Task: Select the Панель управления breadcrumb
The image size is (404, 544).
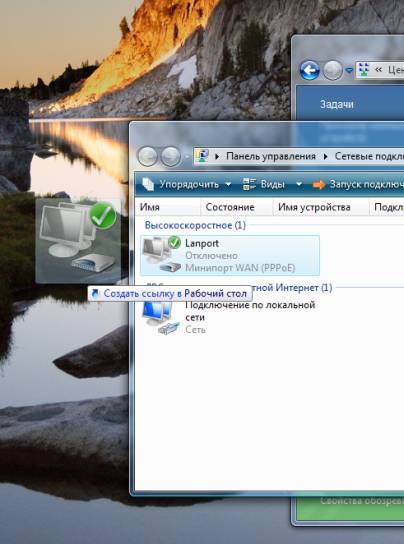Action: pos(271,156)
